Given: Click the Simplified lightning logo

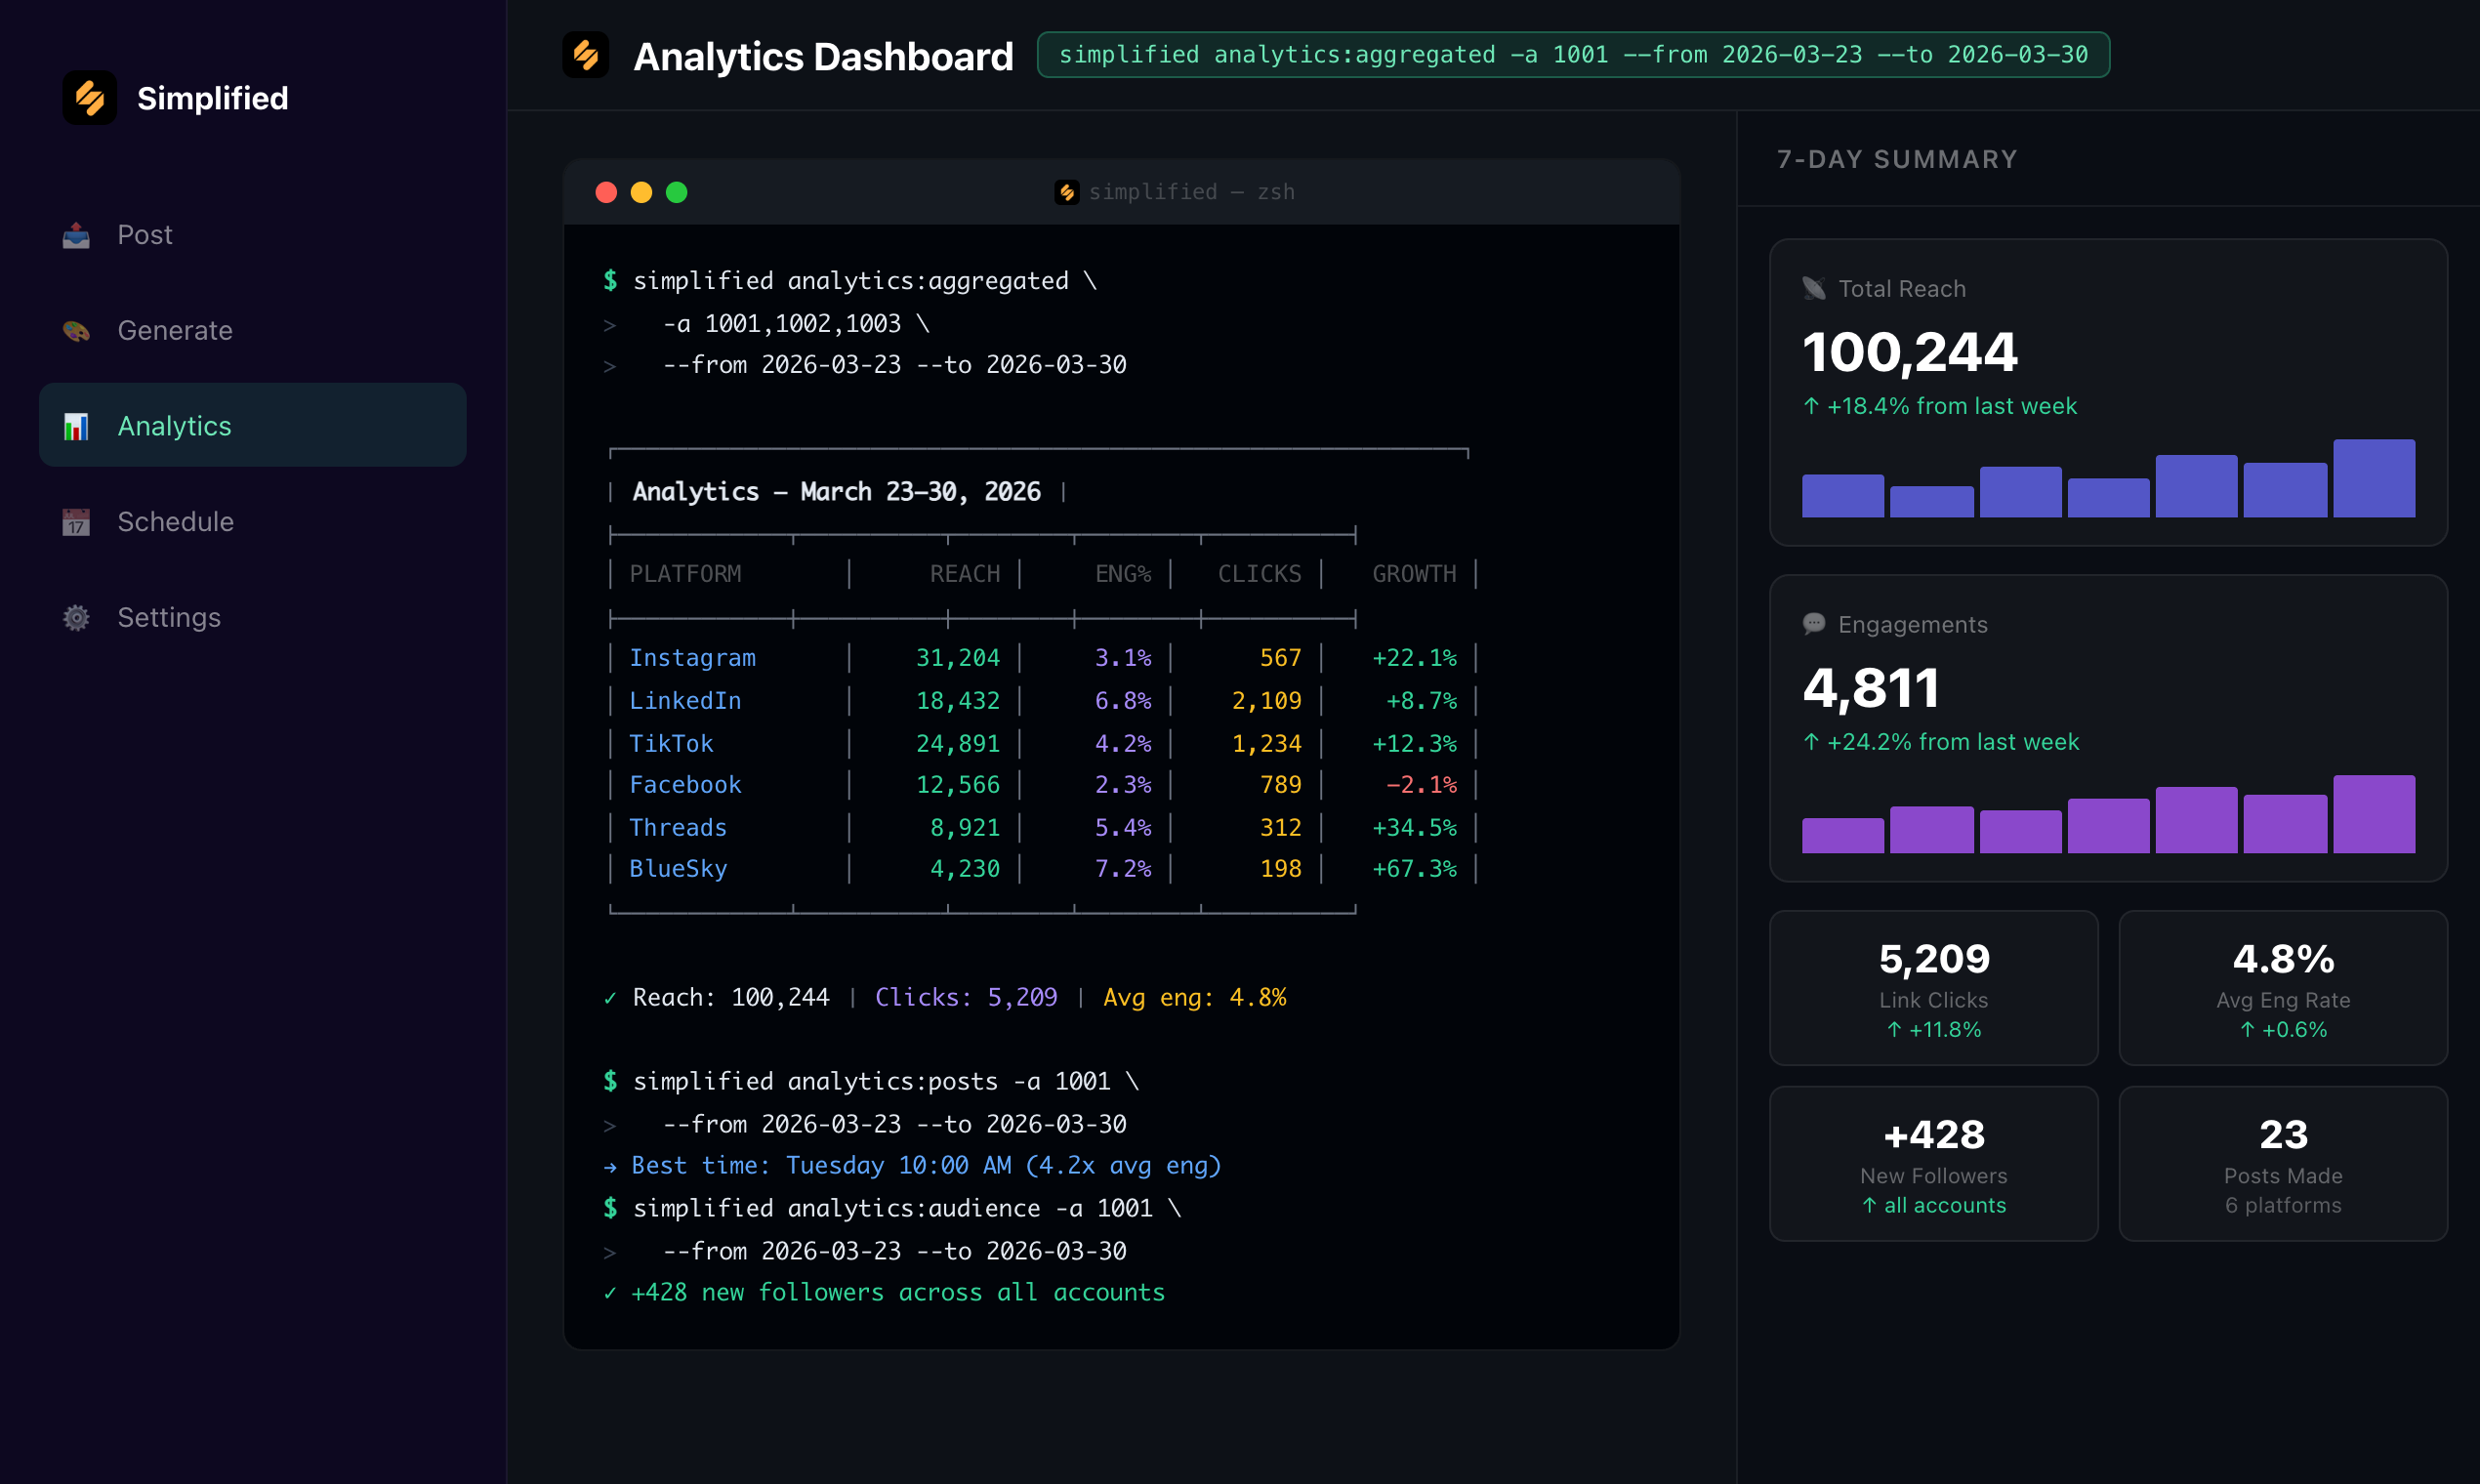Looking at the screenshot, I should click(x=88, y=97).
